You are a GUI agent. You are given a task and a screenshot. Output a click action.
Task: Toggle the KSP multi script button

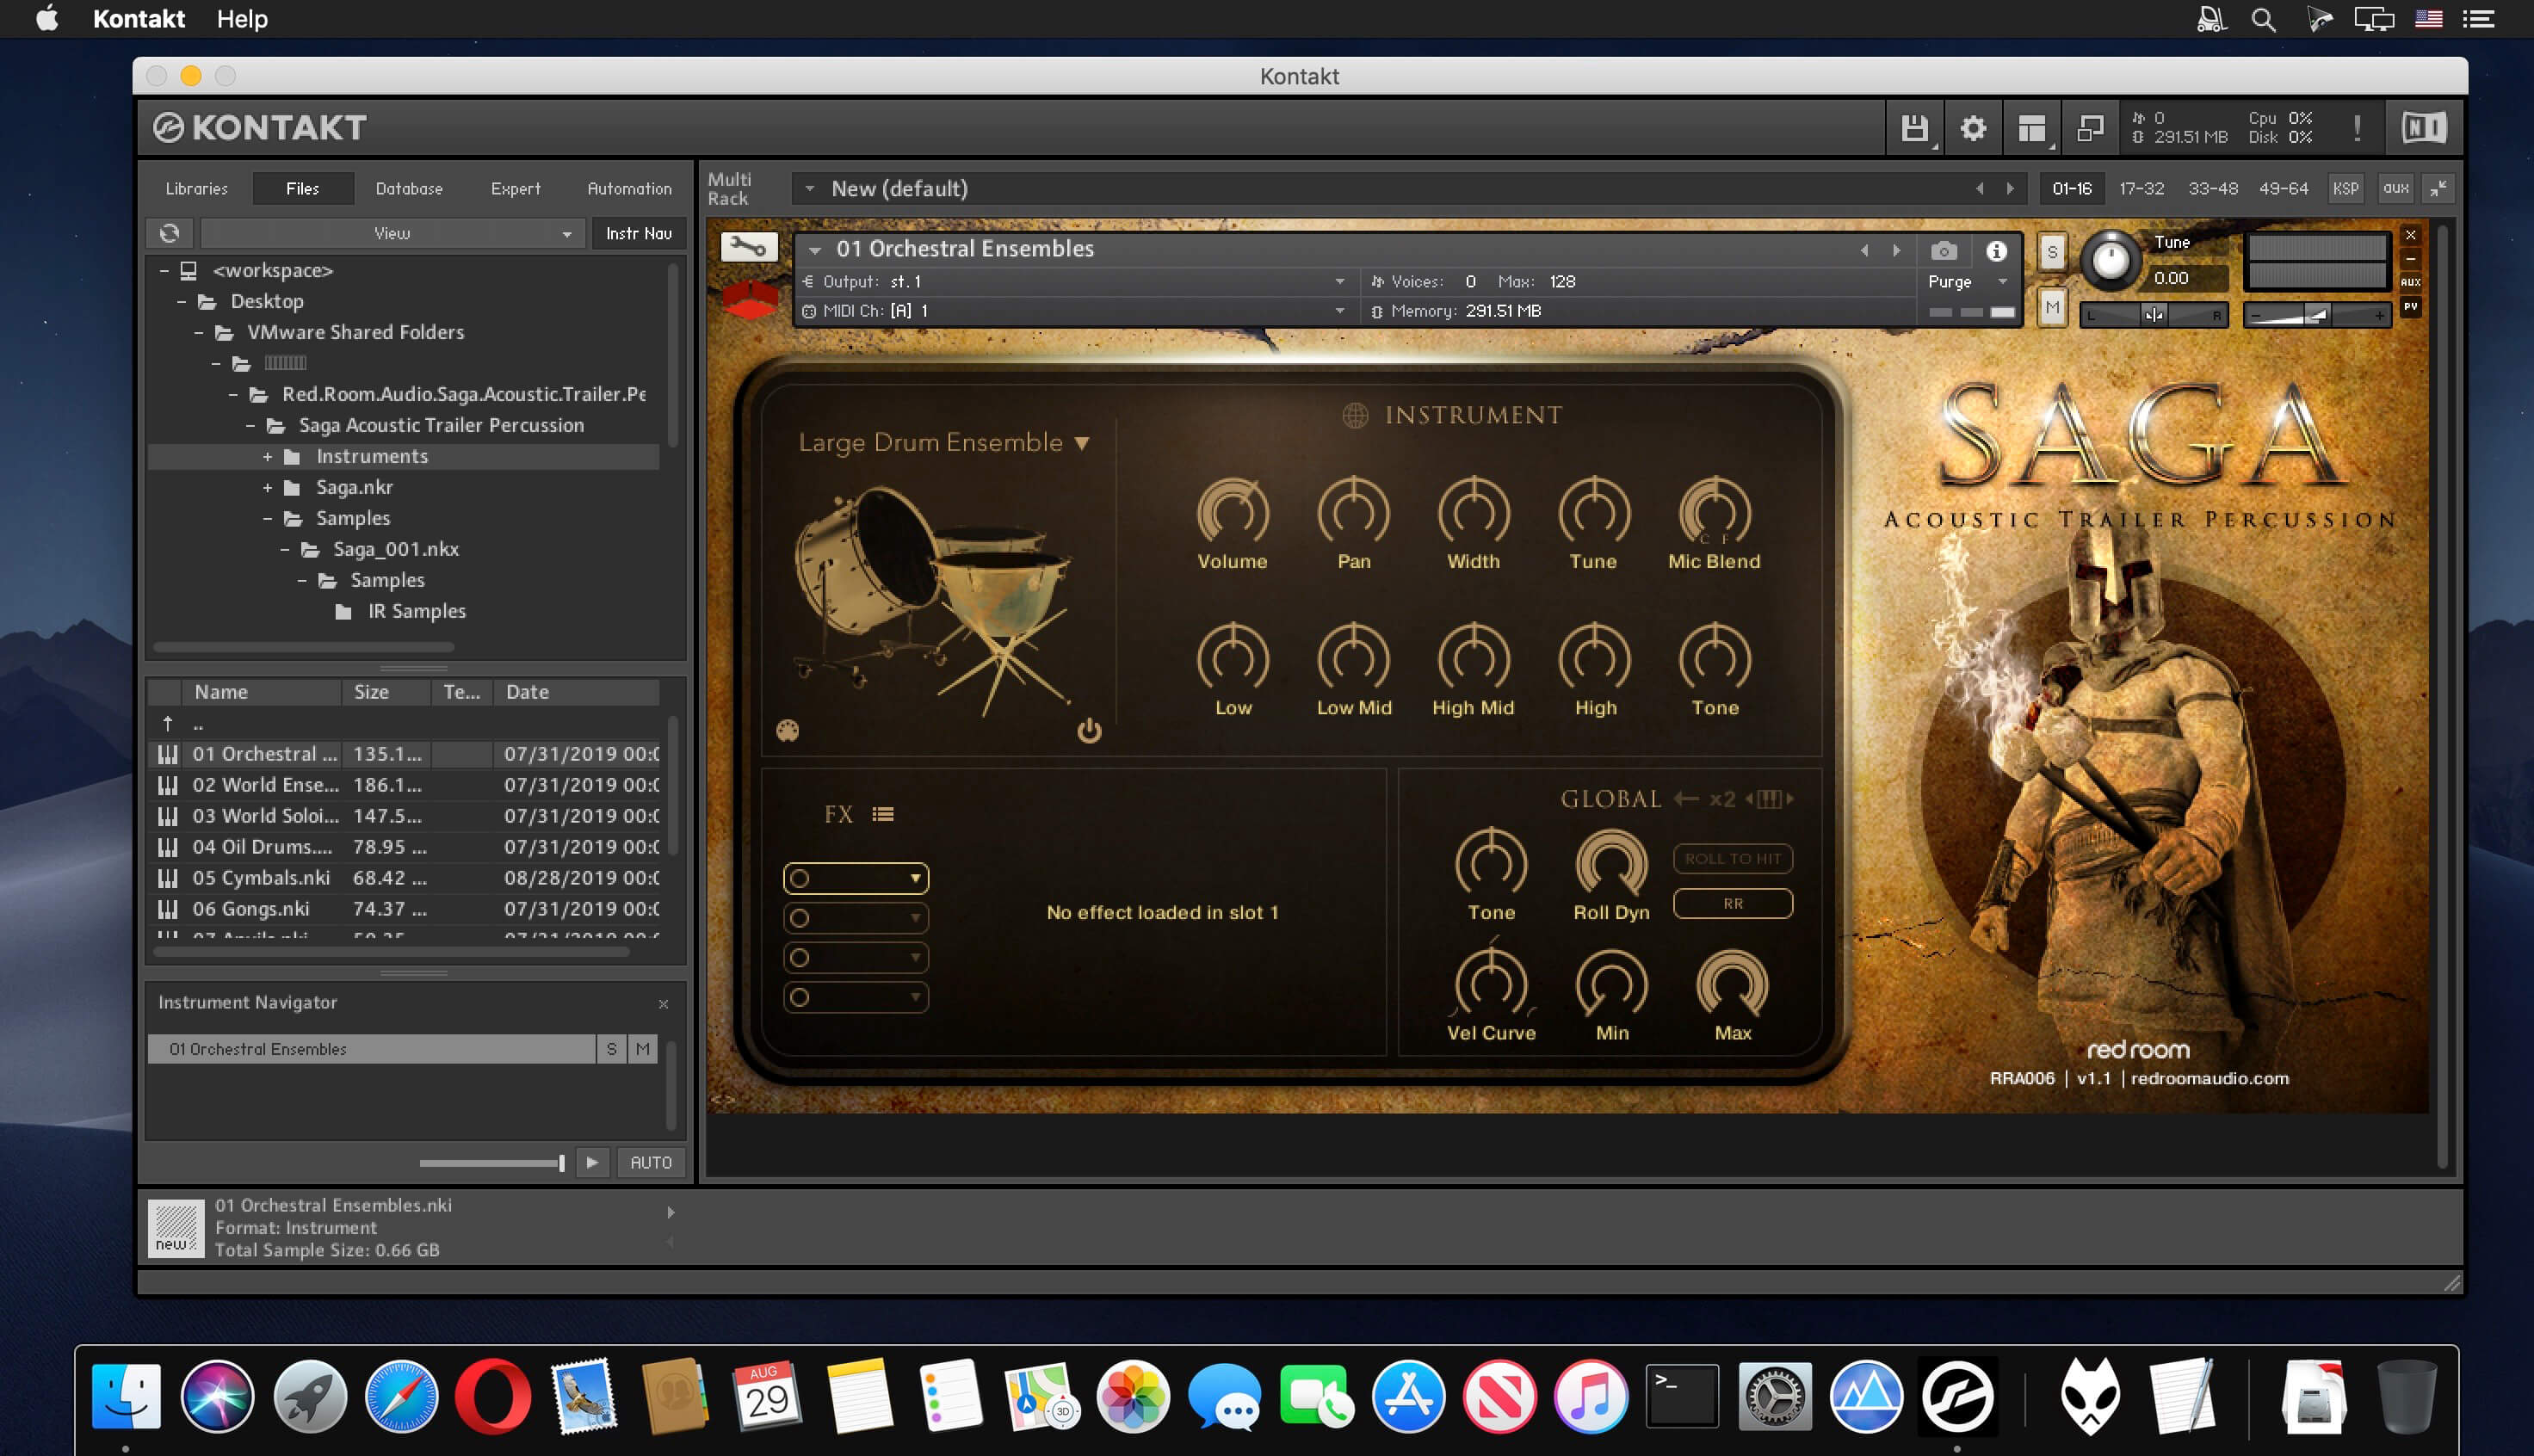coord(2345,188)
